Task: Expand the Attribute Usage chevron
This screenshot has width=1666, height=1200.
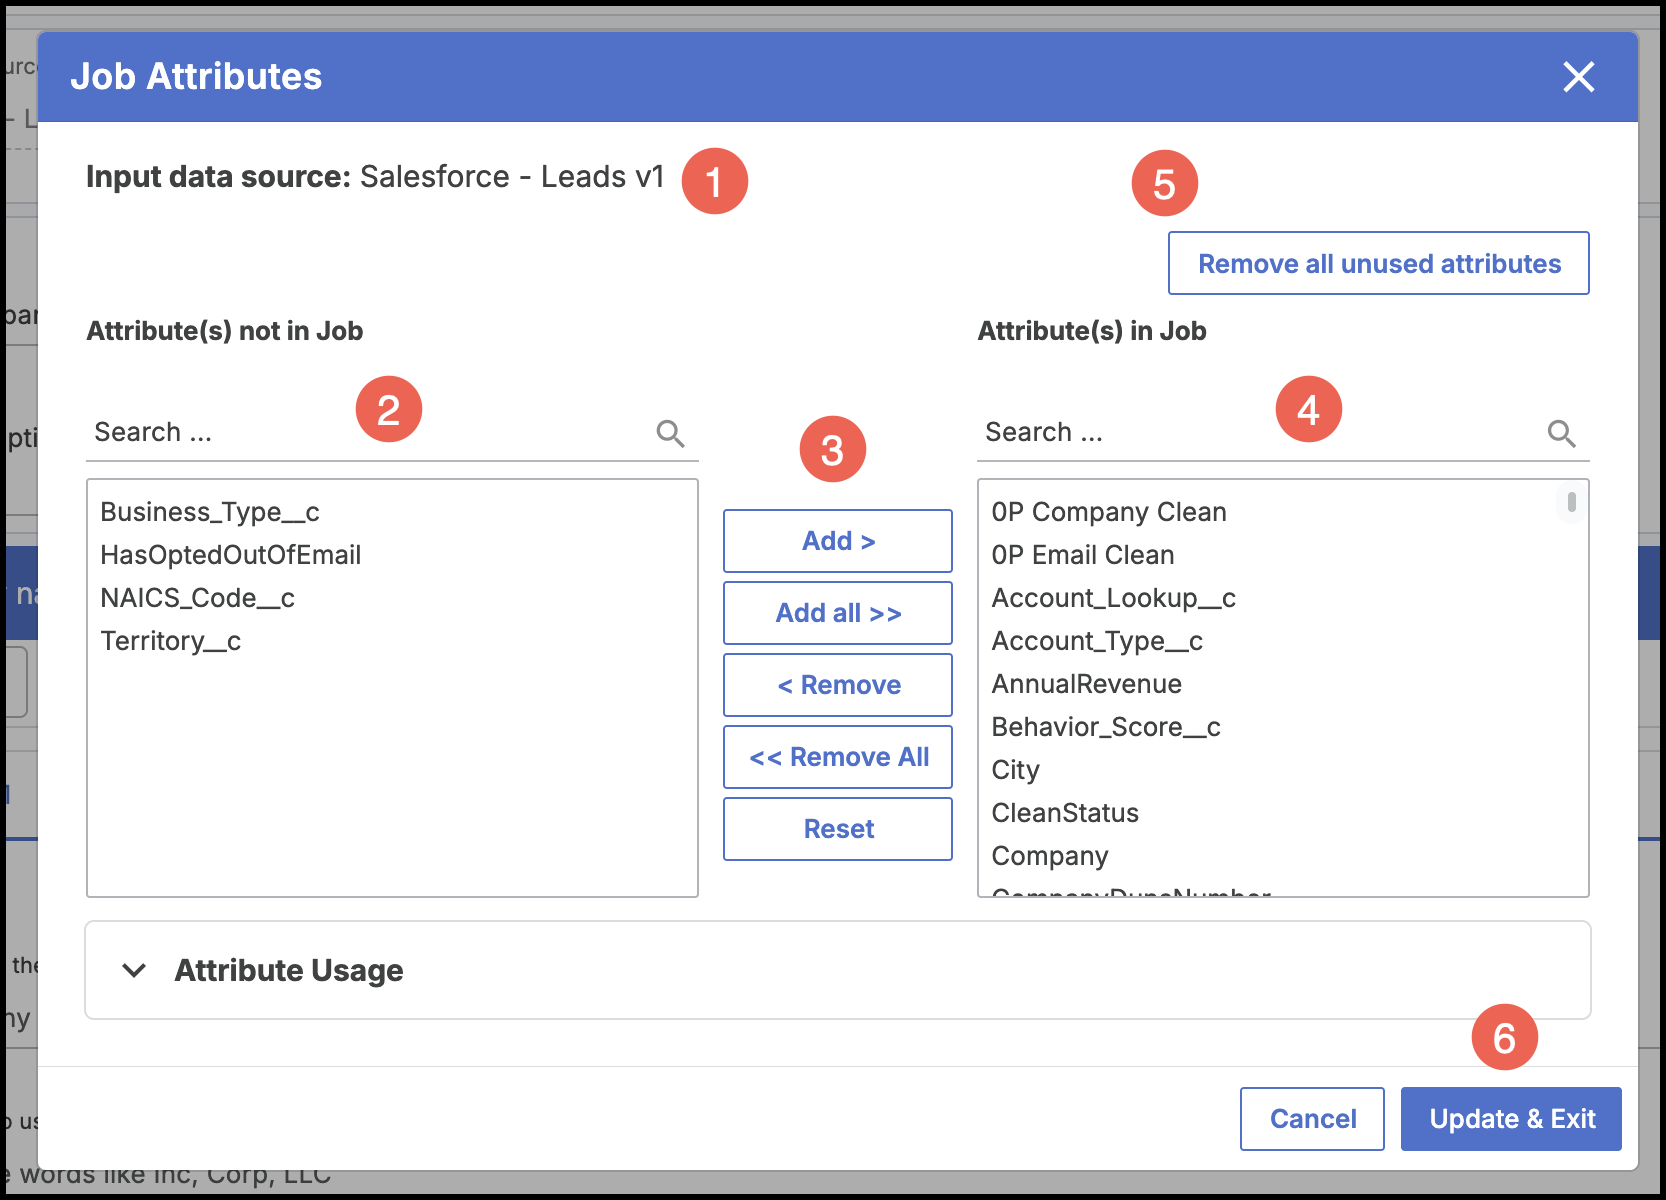Action: [134, 970]
